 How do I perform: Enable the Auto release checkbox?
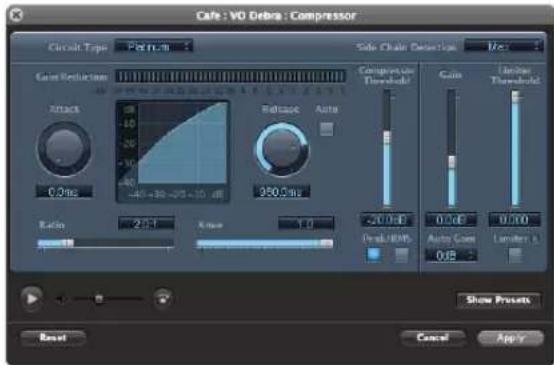coord(326,129)
